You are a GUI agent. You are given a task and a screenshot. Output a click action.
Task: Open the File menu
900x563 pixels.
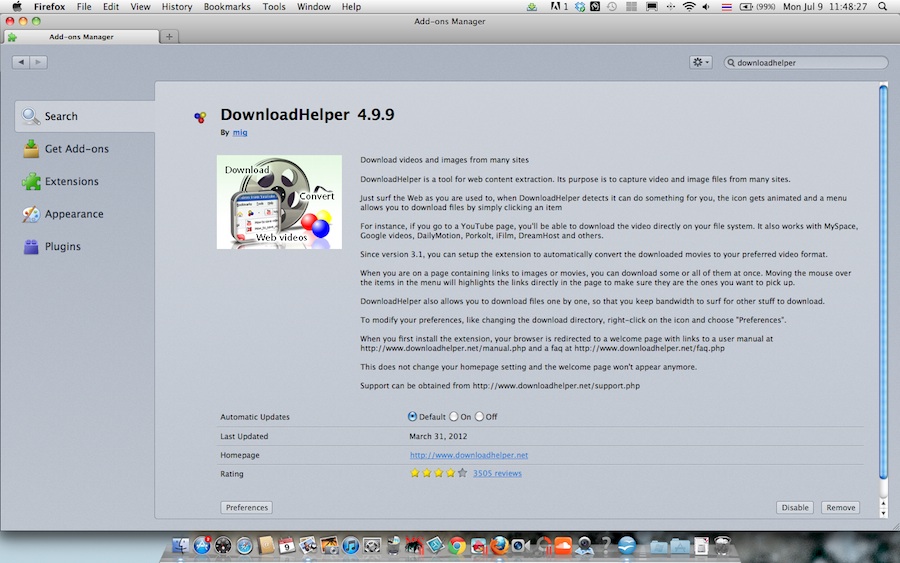[x=84, y=7]
